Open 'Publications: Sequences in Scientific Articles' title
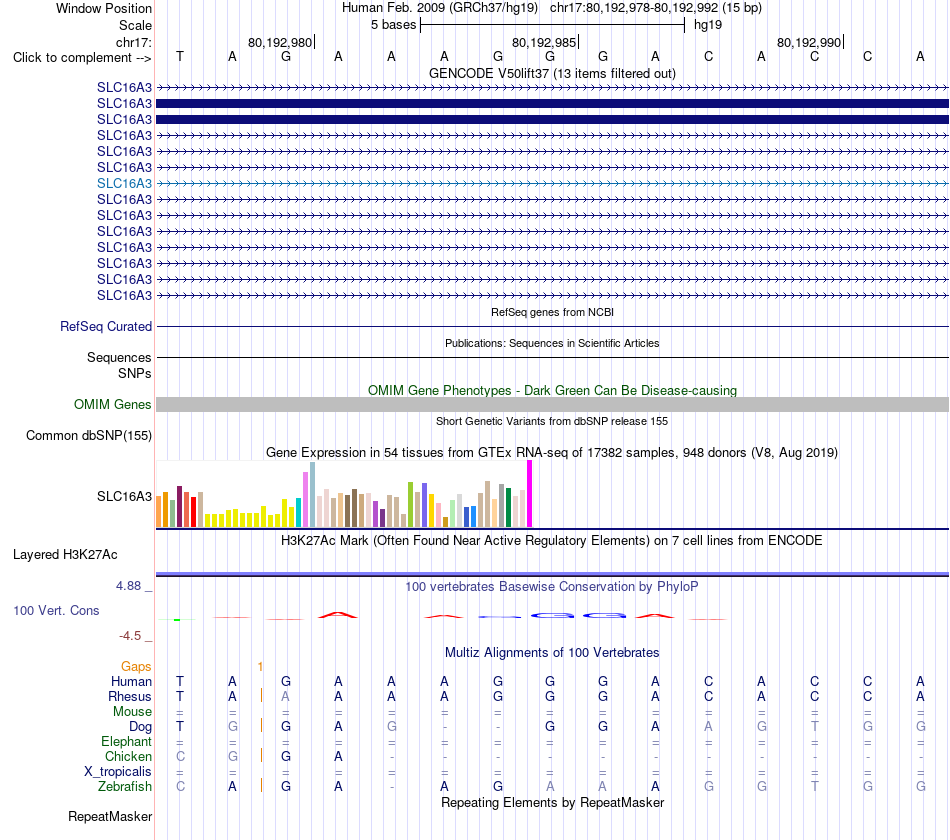Screen dimensions: 950x840 (552, 343)
